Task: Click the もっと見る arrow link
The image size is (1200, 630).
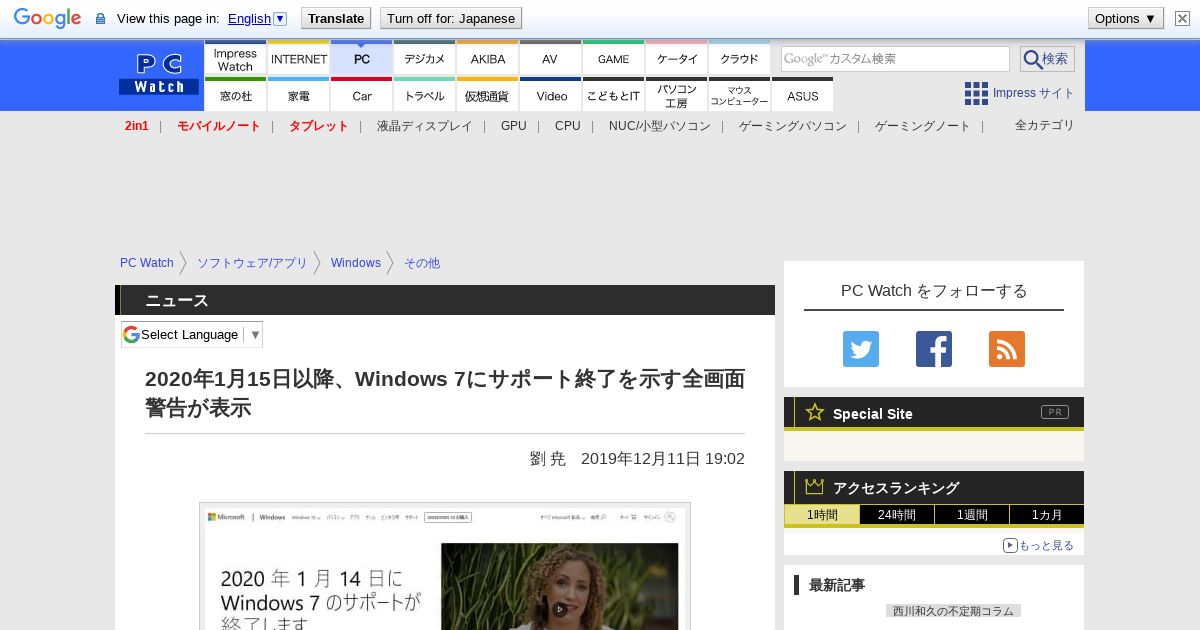Action: pos(1038,545)
